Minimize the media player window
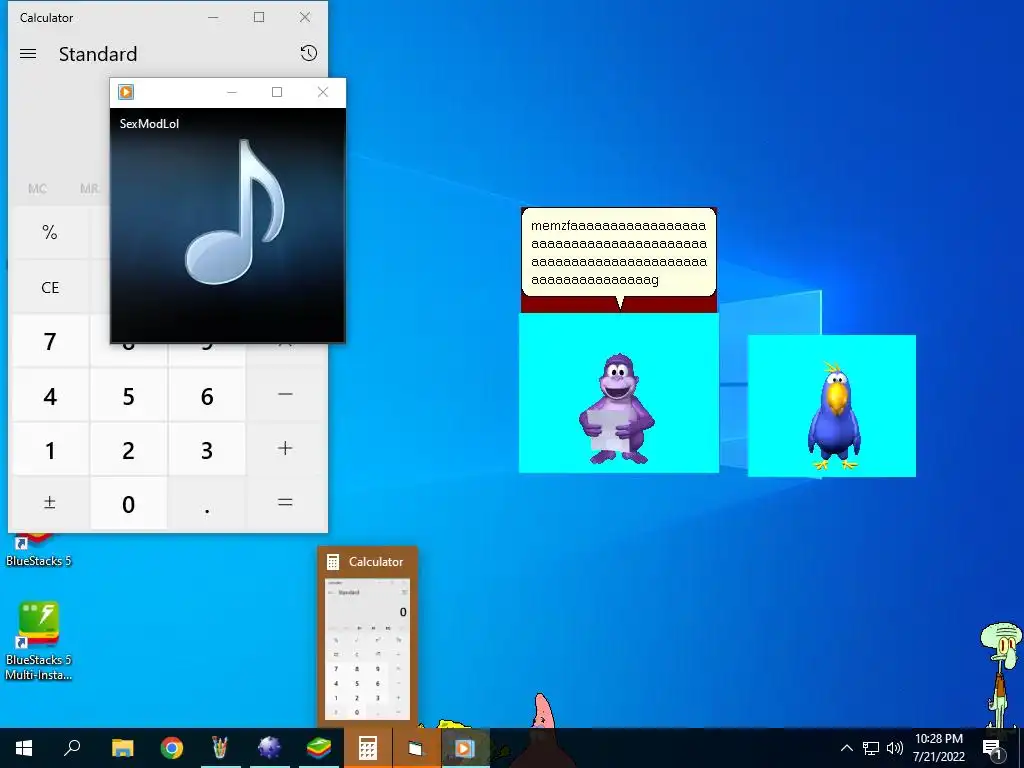The width and height of the screenshot is (1024, 768). (232, 92)
